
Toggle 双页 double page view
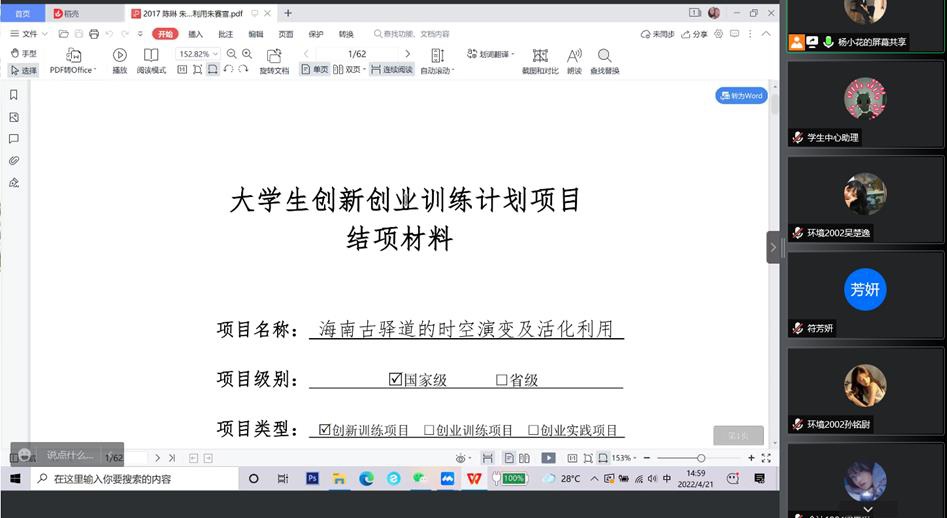tap(347, 69)
